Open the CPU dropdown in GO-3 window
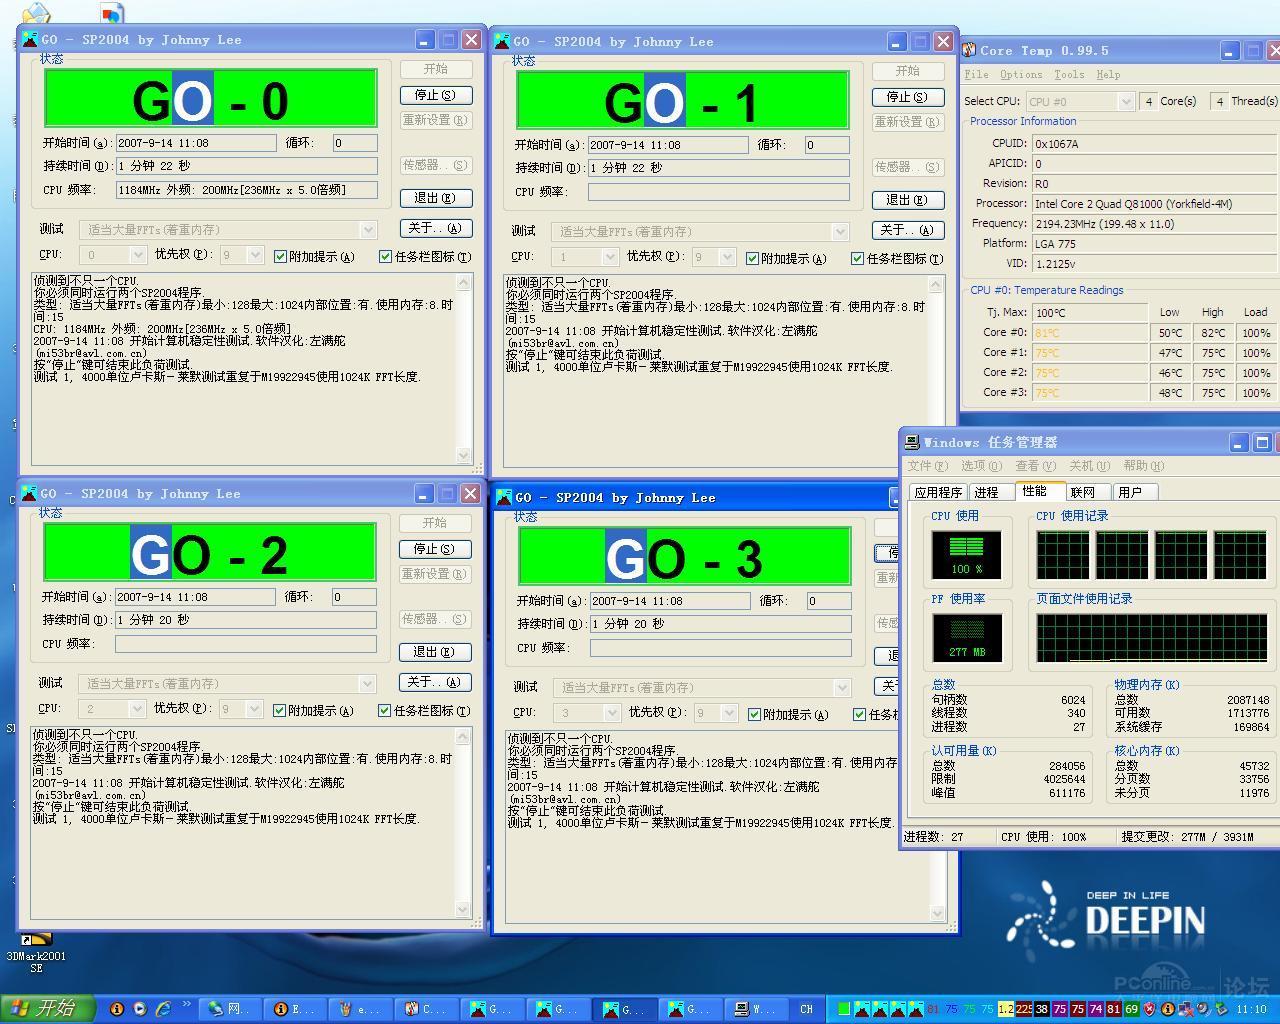 point(611,713)
